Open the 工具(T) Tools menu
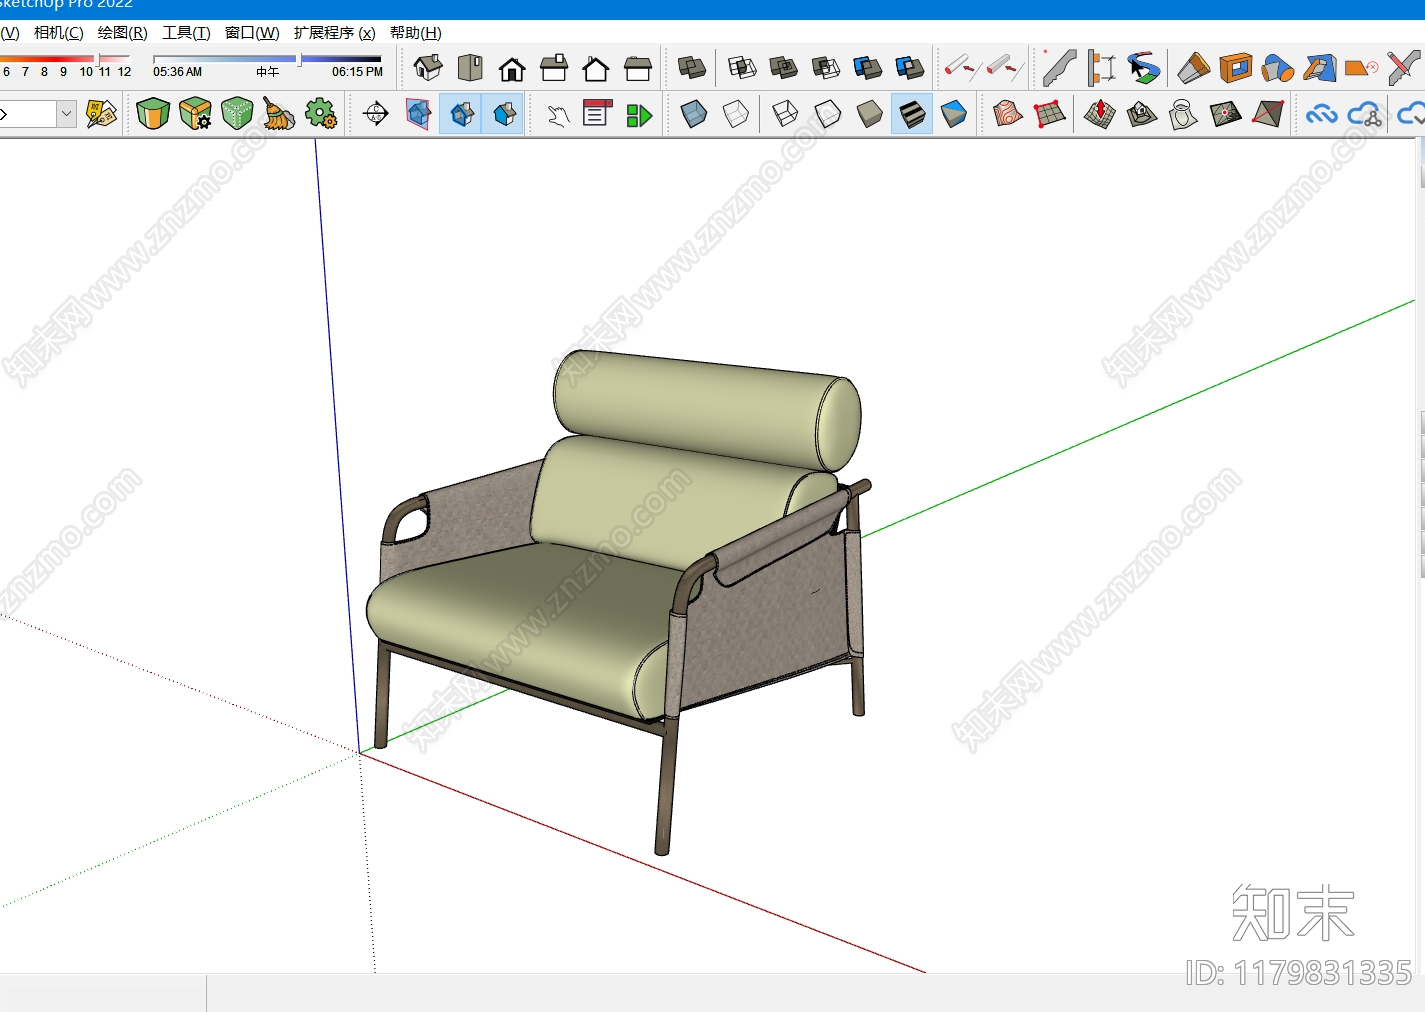Image resolution: width=1425 pixels, height=1012 pixels. click(187, 33)
